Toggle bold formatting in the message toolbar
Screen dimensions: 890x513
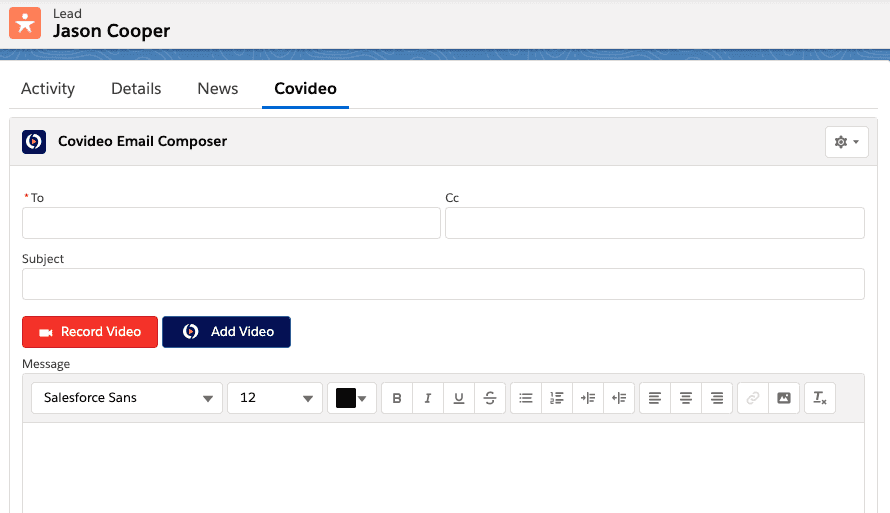(x=397, y=398)
